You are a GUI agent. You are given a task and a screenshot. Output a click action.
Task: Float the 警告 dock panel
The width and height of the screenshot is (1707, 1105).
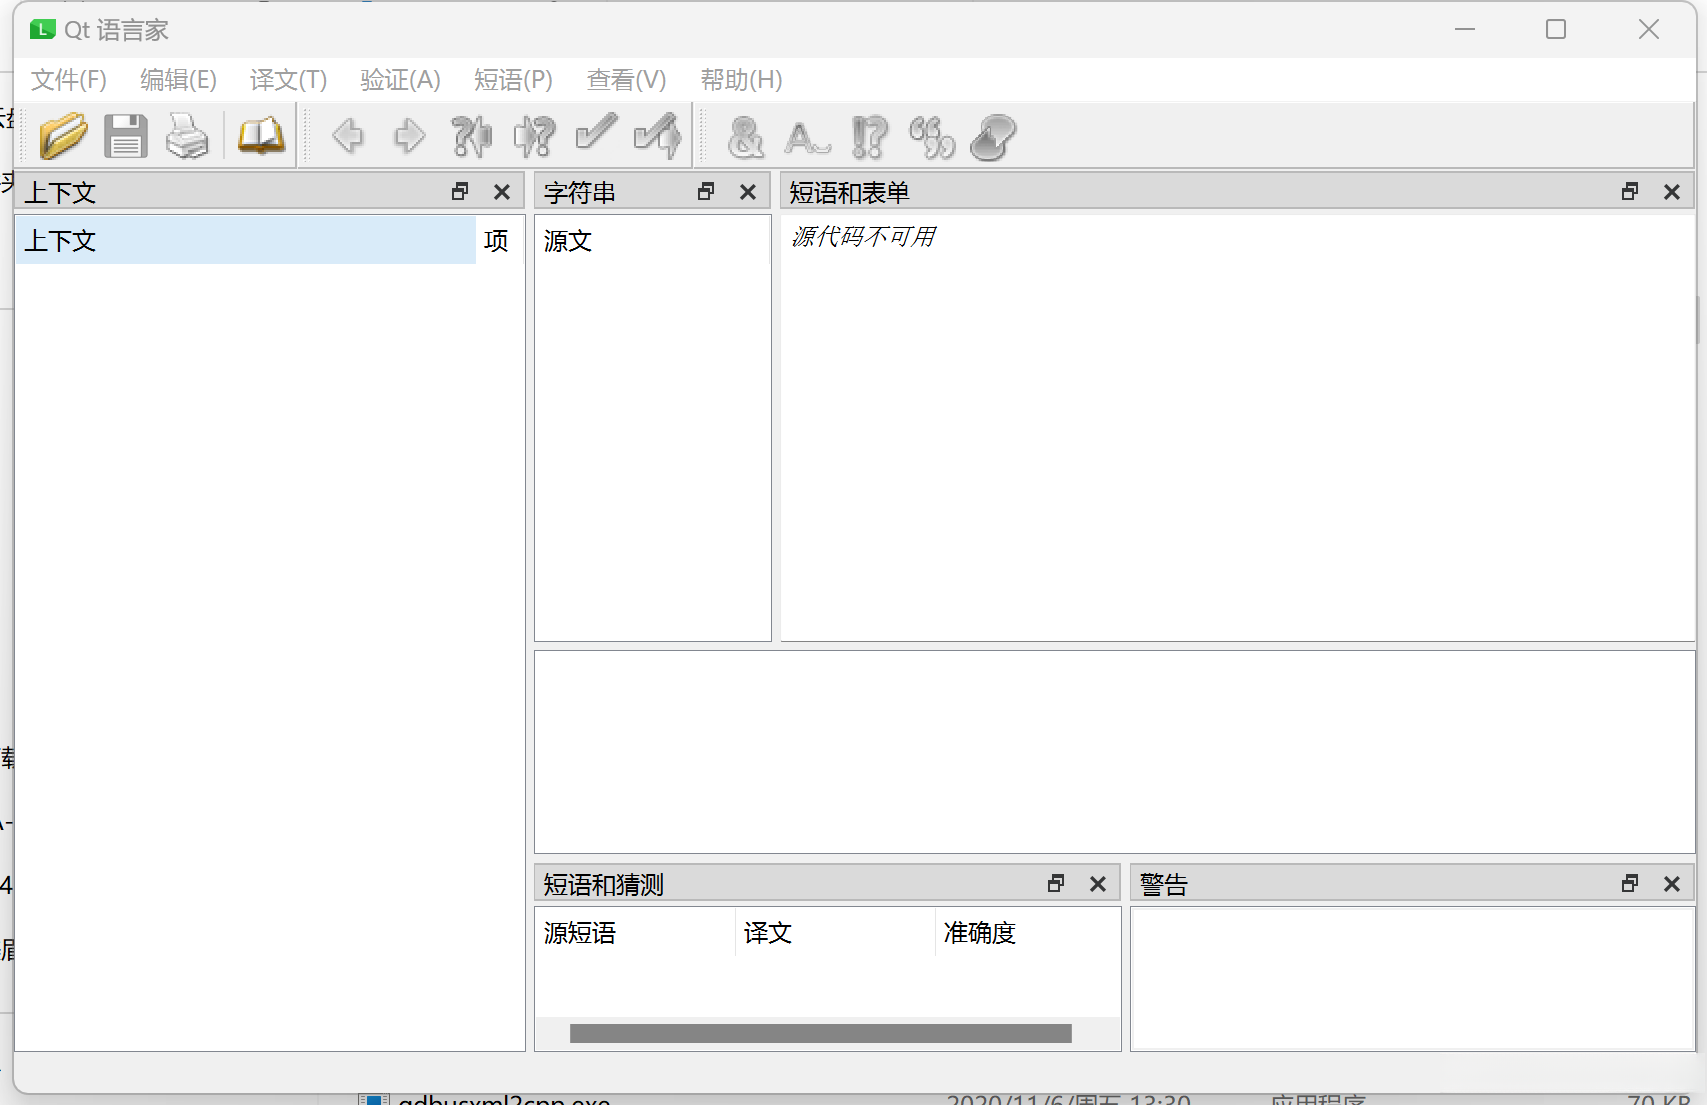coord(1630,883)
